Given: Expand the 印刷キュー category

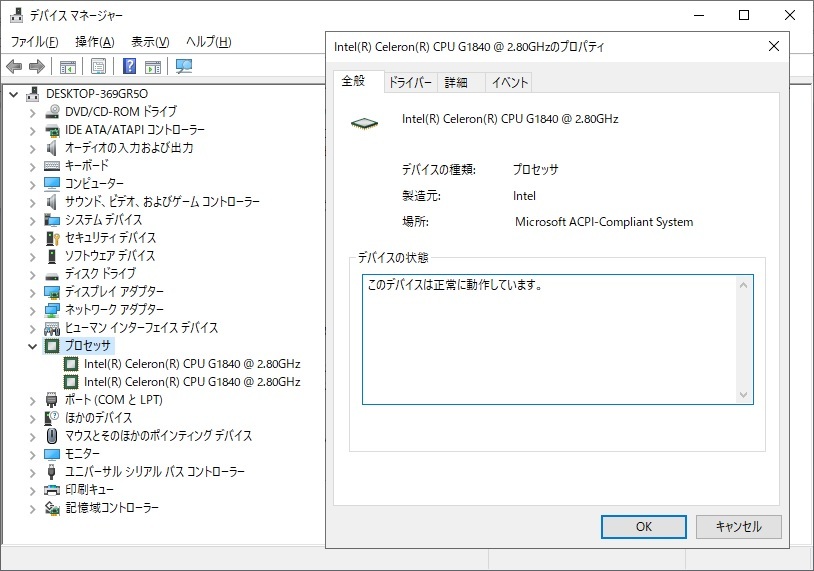Looking at the screenshot, I should [33, 490].
